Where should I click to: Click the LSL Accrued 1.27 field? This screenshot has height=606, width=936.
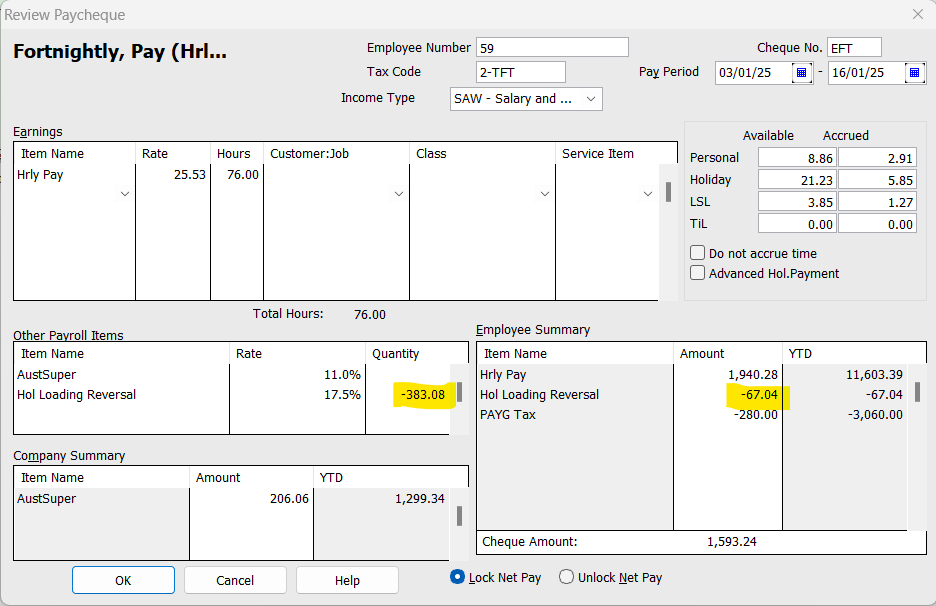point(877,202)
